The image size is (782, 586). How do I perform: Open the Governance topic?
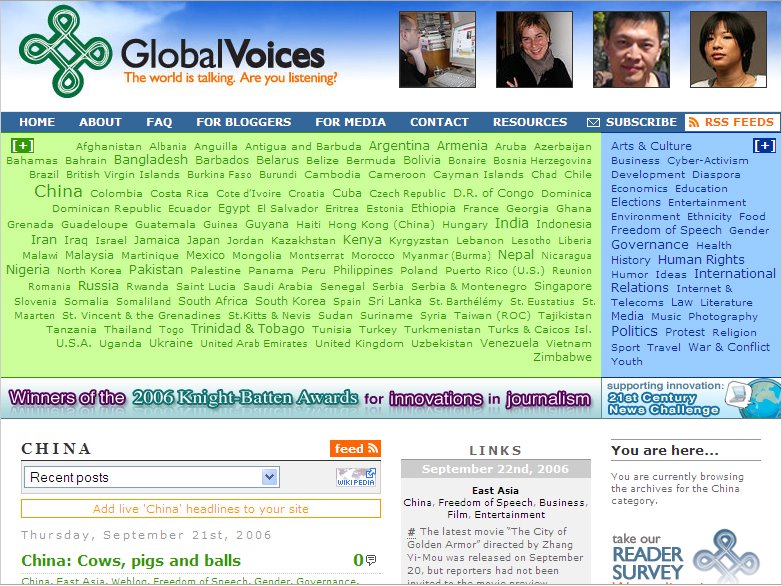point(650,244)
